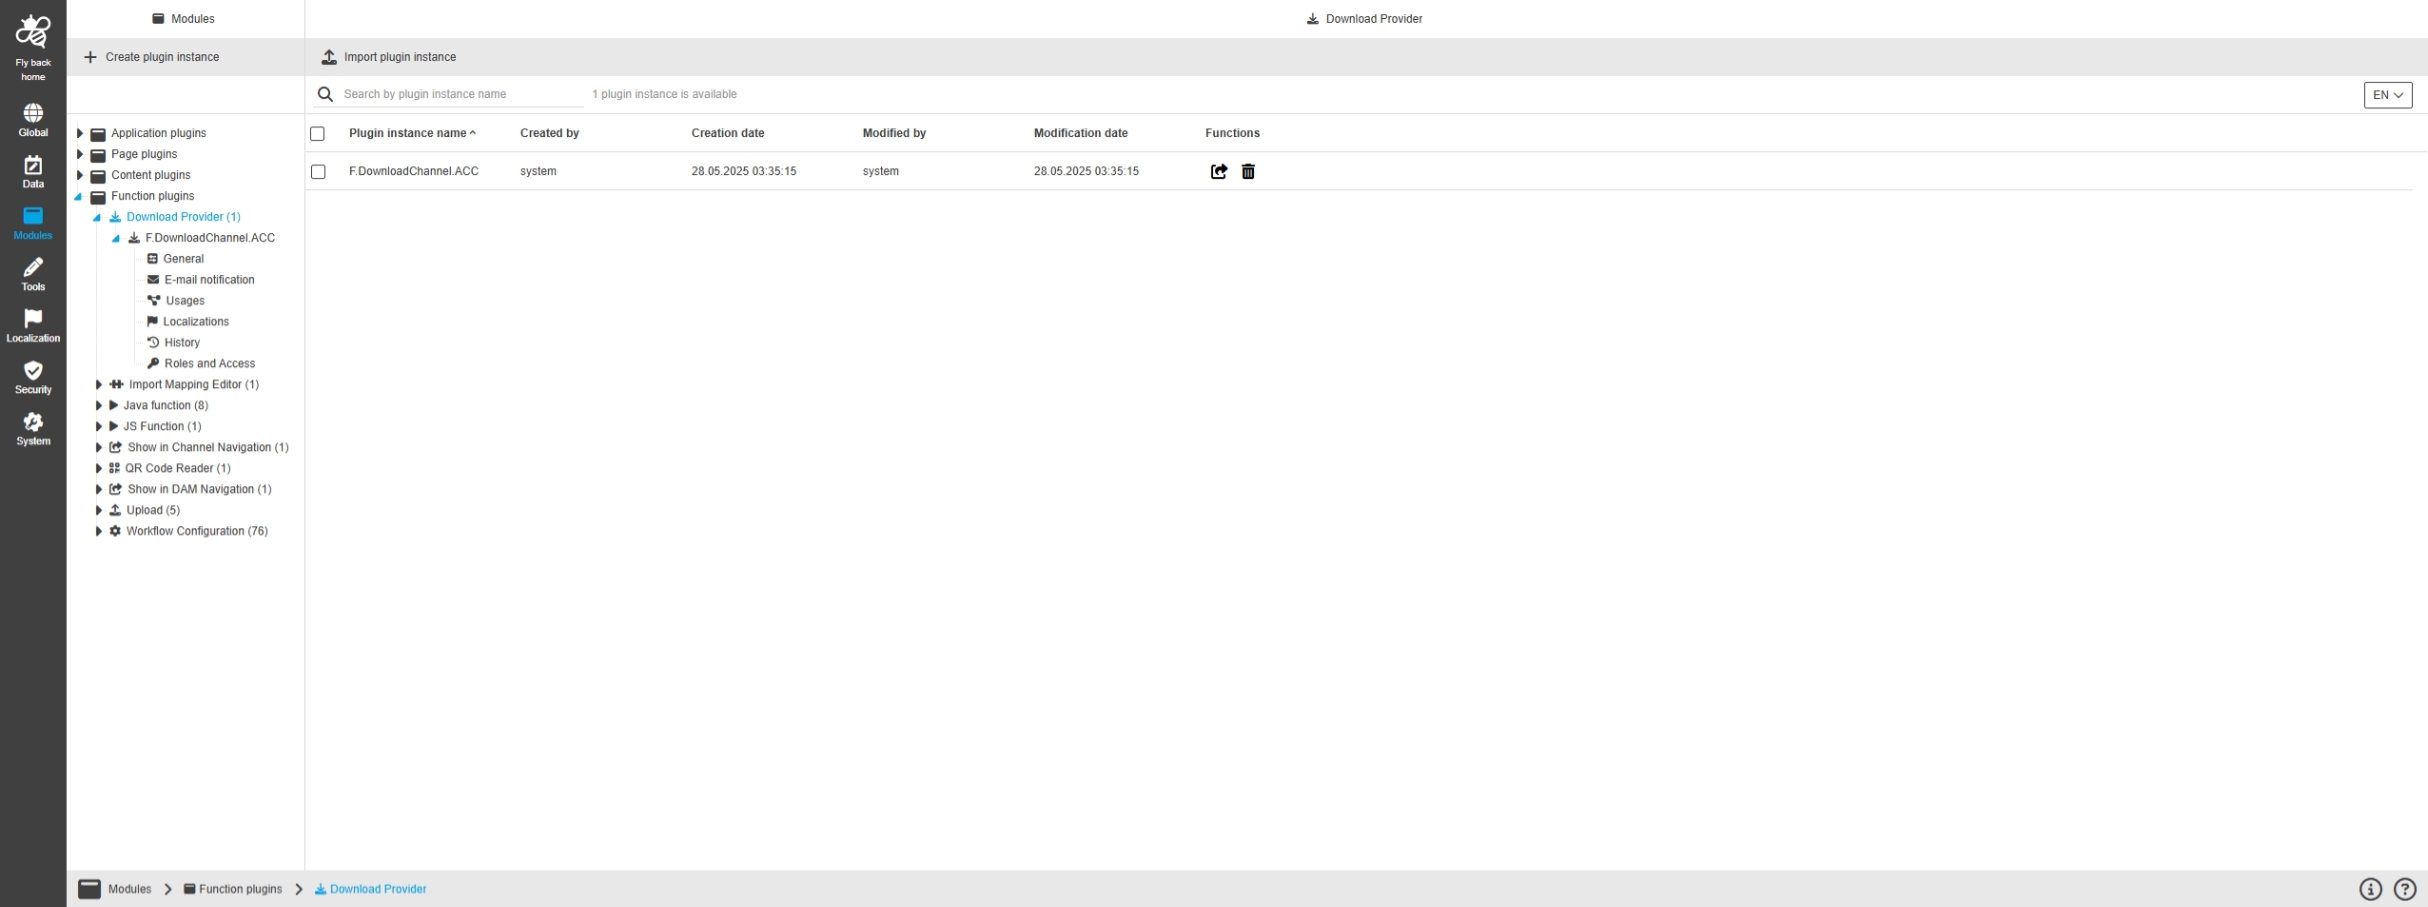Collapse the Function plugins tree node

(x=78, y=197)
